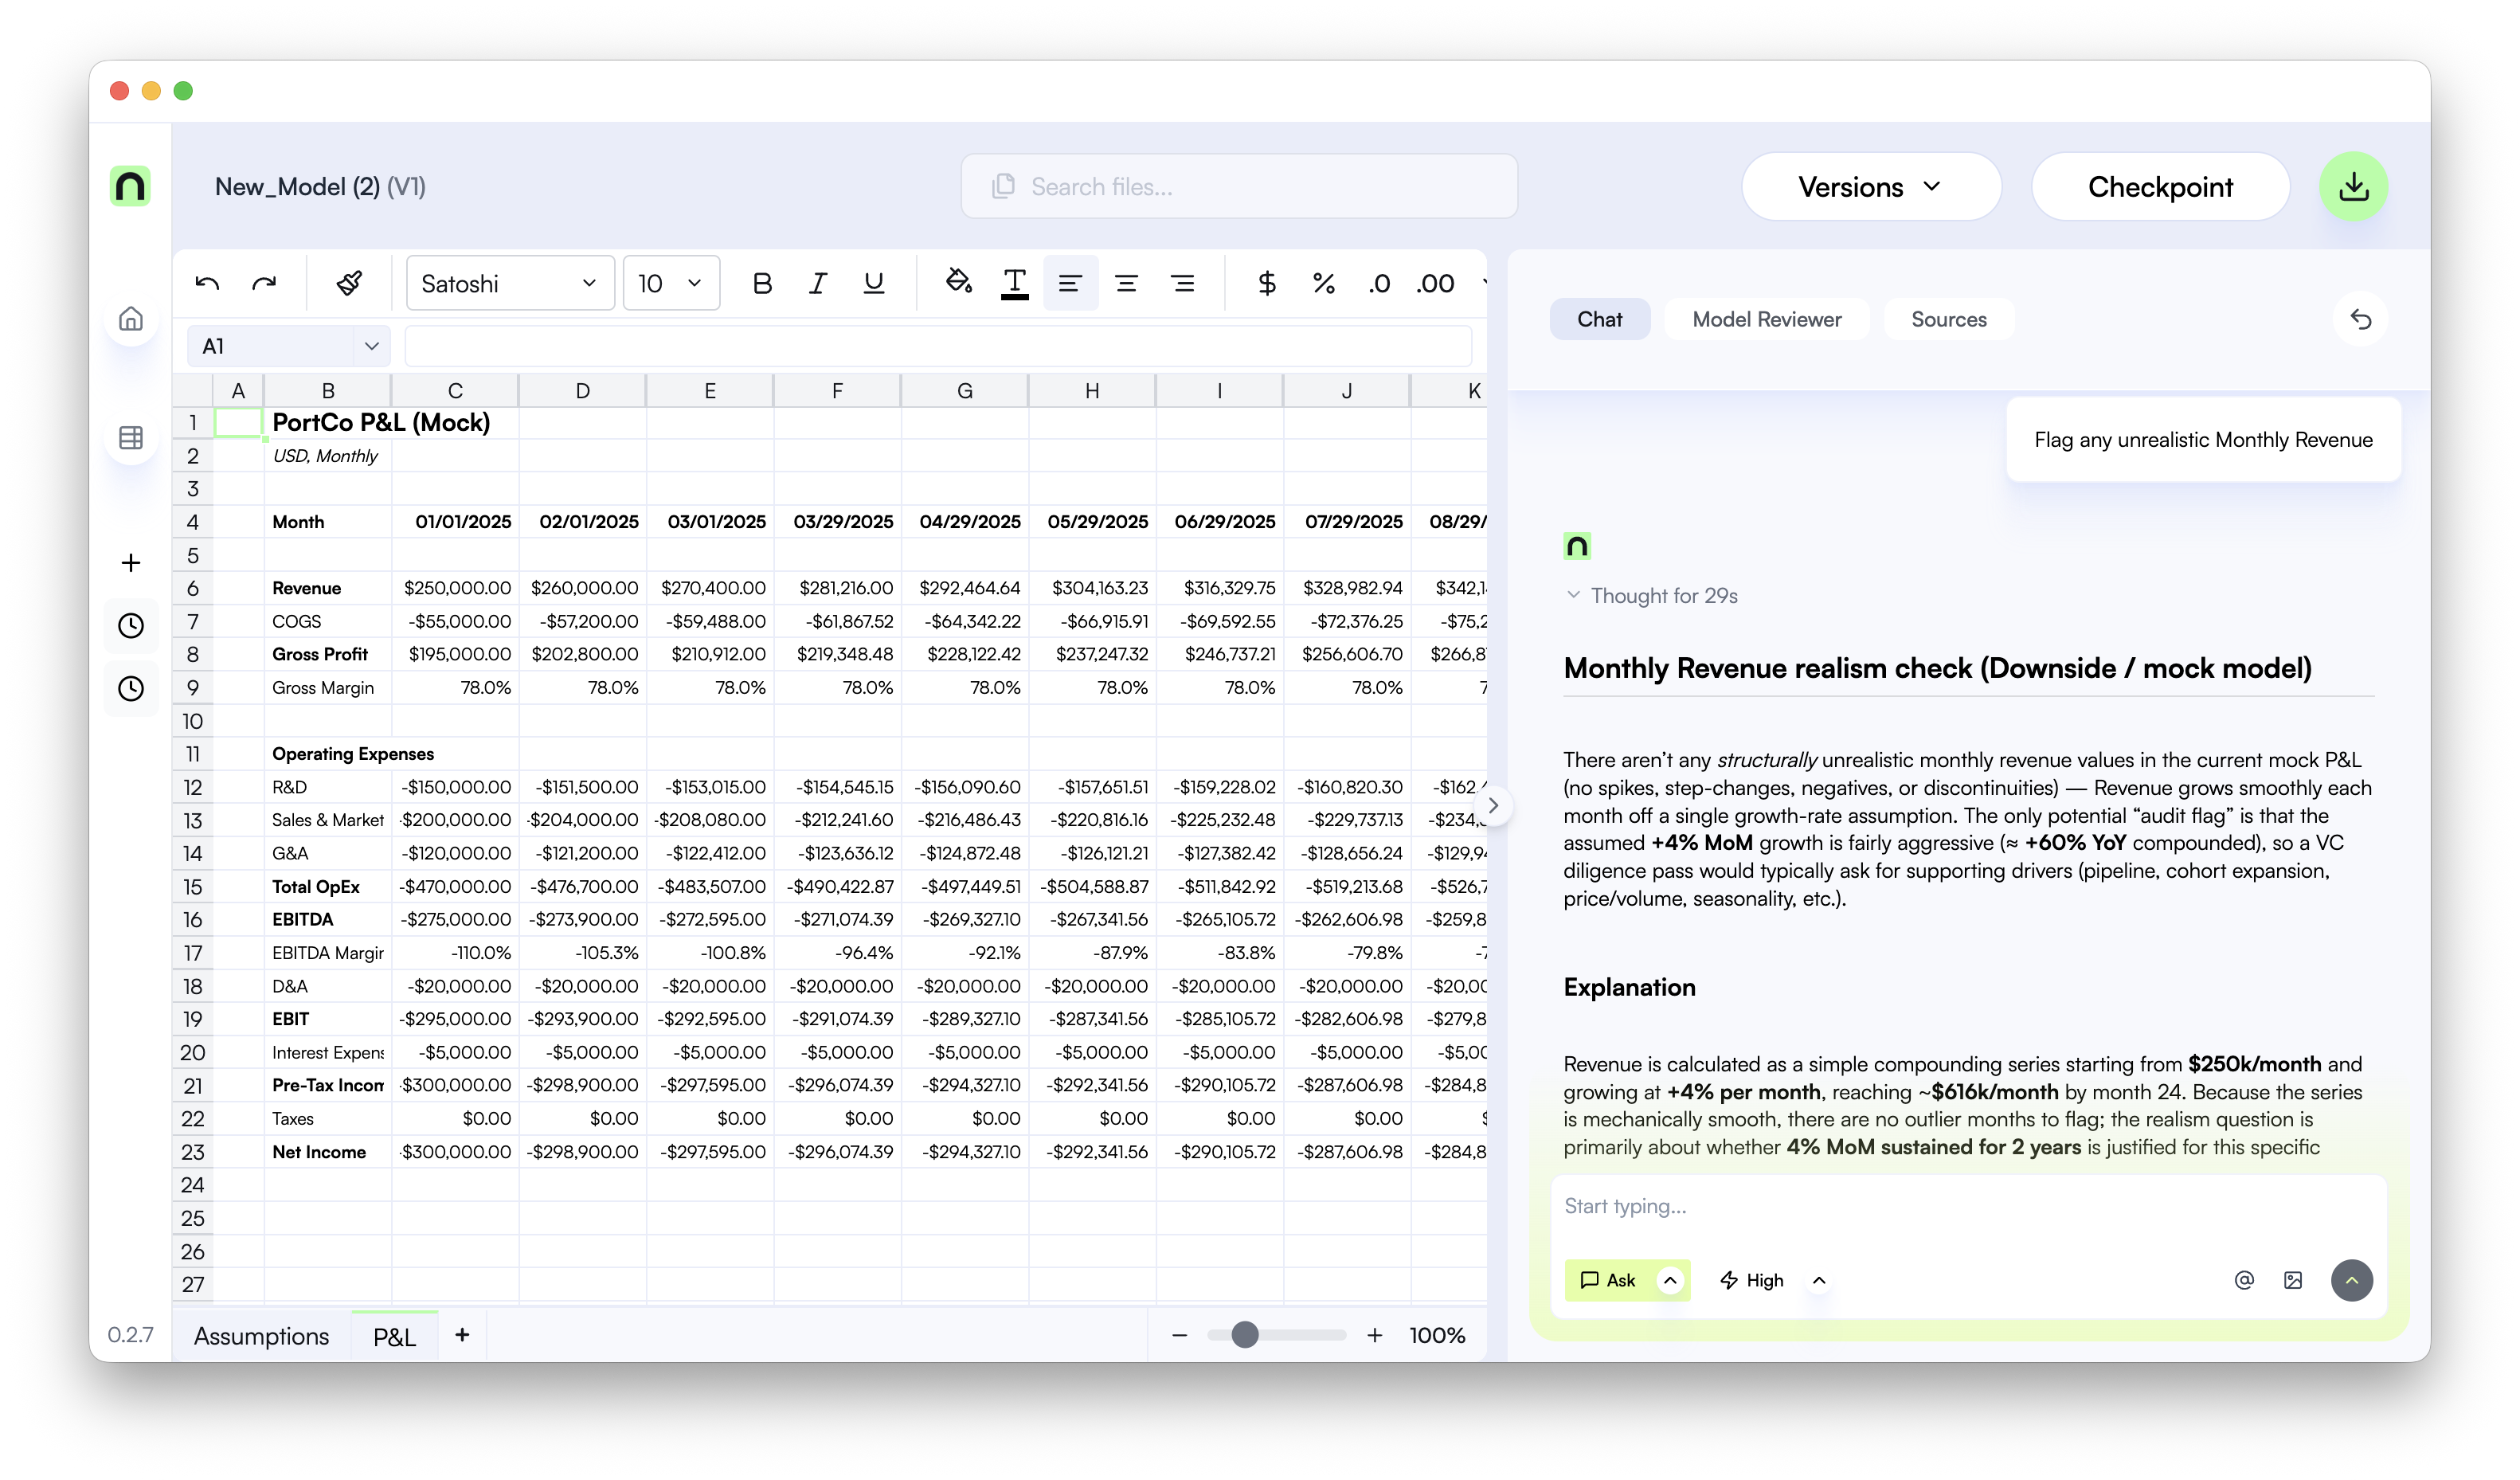
Task: Click the Ask mode button
Action: coord(1608,1280)
